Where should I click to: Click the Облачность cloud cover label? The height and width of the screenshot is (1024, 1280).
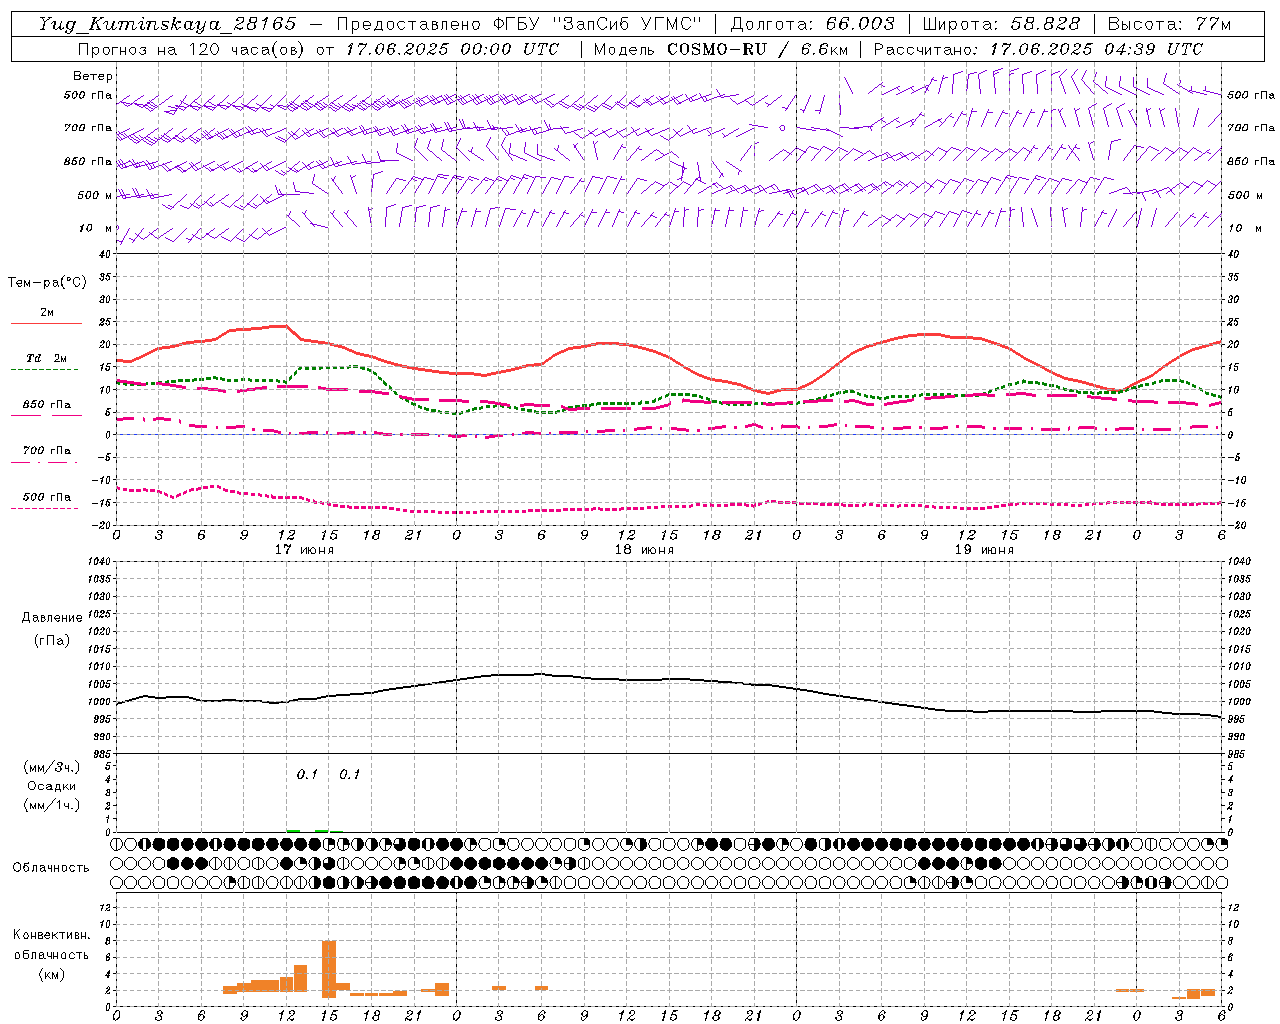[x=51, y=868]
